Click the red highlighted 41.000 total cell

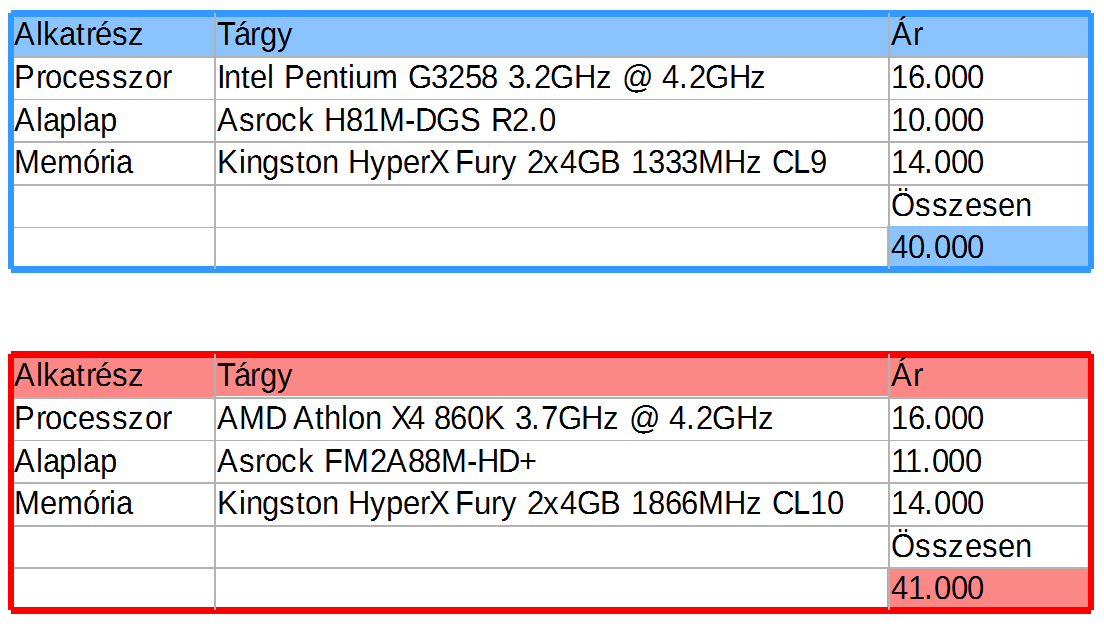pos(986,588)
